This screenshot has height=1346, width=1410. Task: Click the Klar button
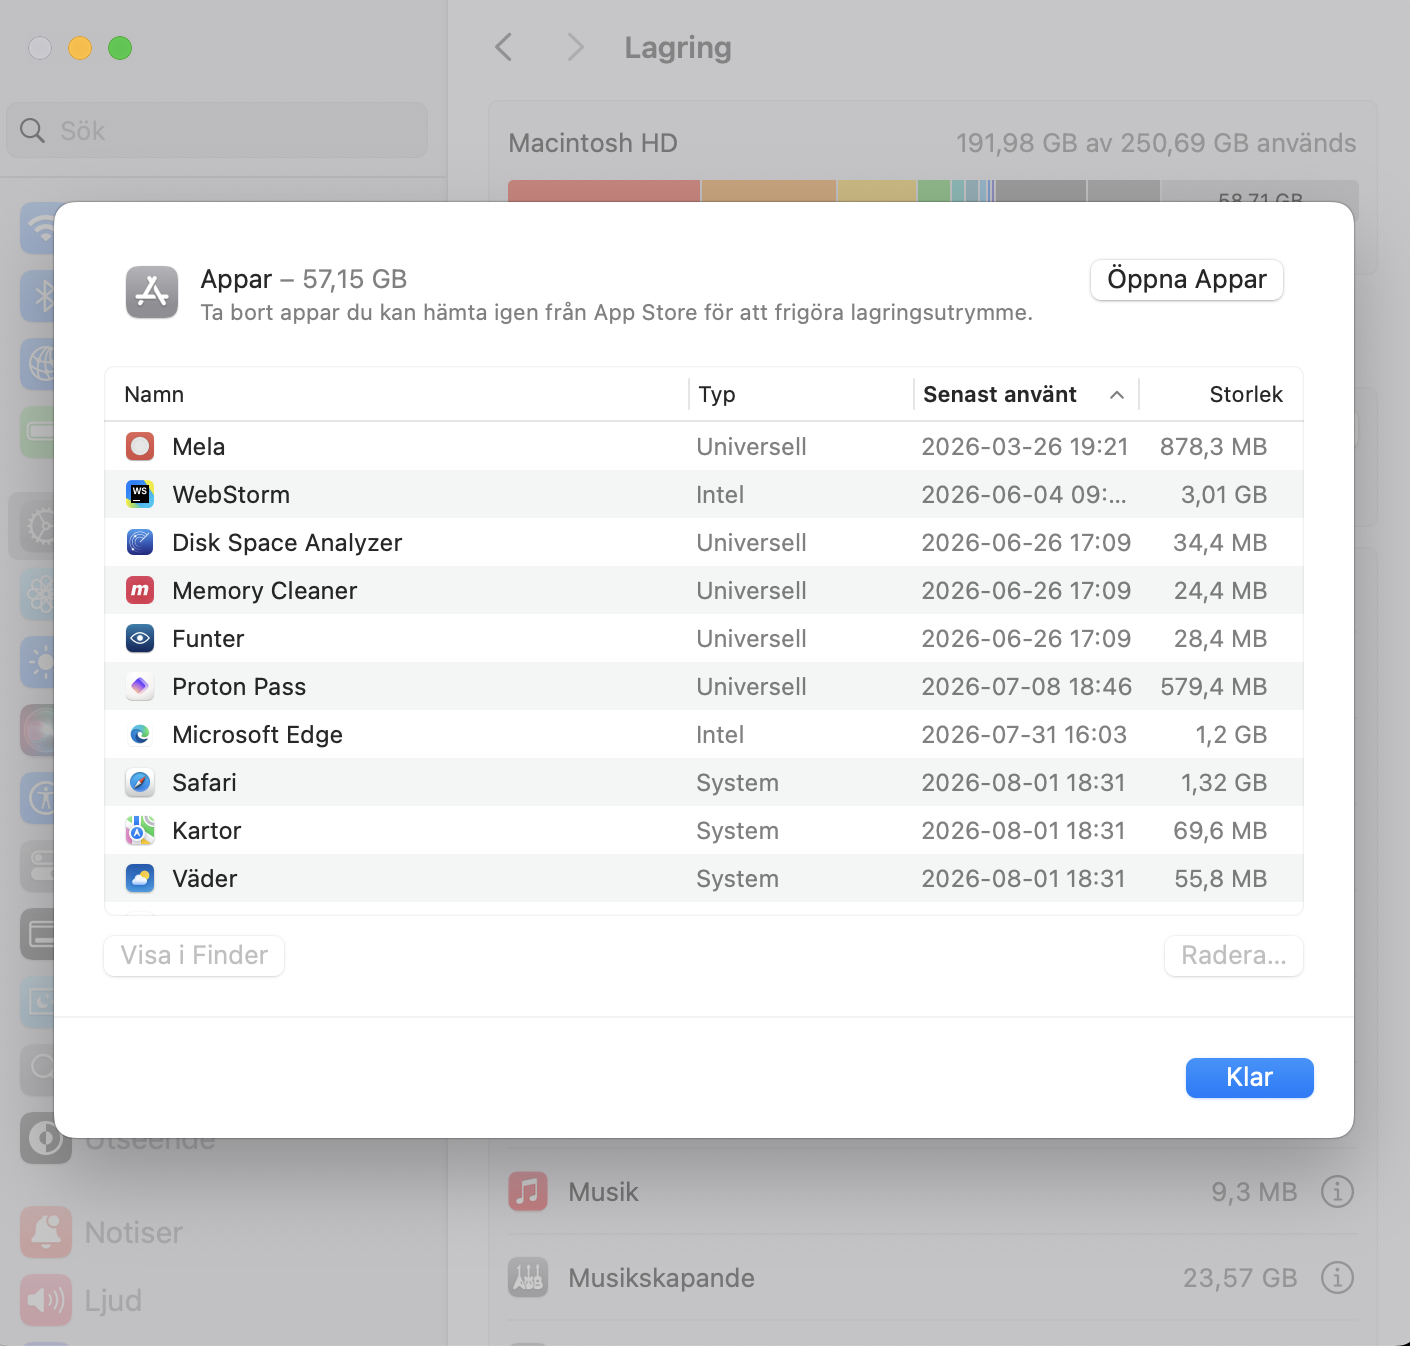[1249, 1077]
